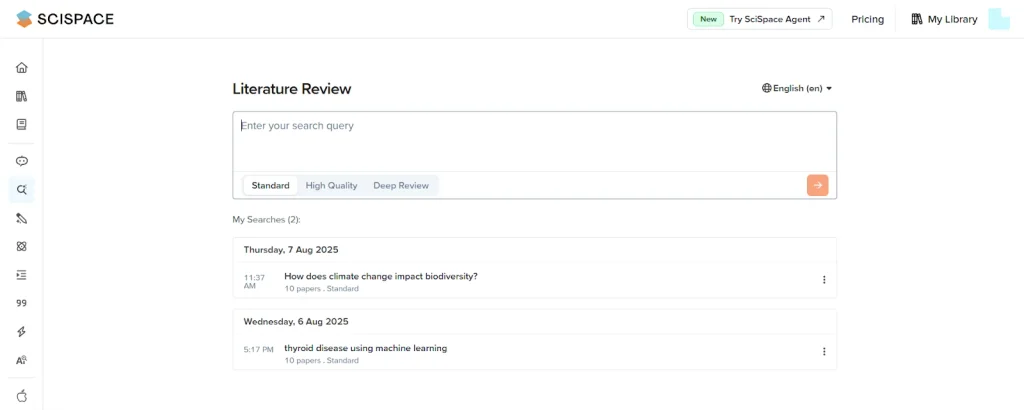This screenshot has width=1024, height=410.
Task: Select the High Quality search mode
Action: tap(331, 185)
